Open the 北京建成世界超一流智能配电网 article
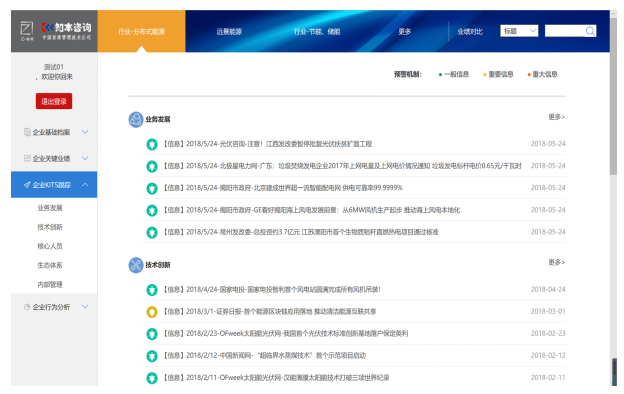 (283, 188)
